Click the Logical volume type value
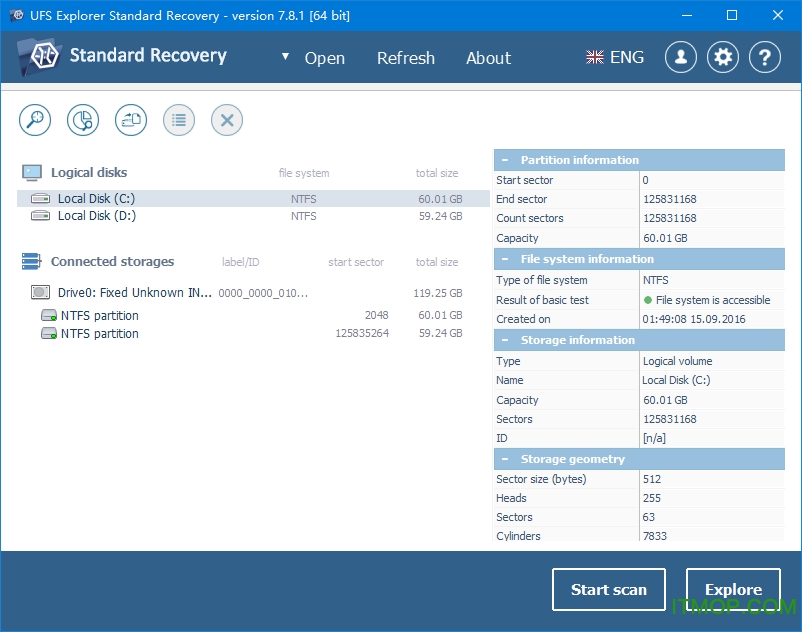The width and height of the screenshot is (802, 632). click(677, 361)
